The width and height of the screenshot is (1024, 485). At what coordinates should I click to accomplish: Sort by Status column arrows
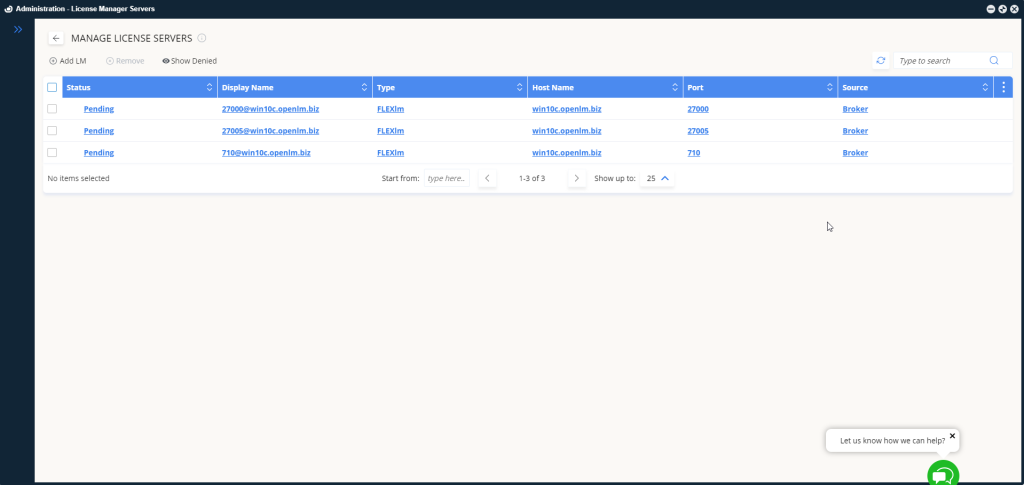click(209, 88)
